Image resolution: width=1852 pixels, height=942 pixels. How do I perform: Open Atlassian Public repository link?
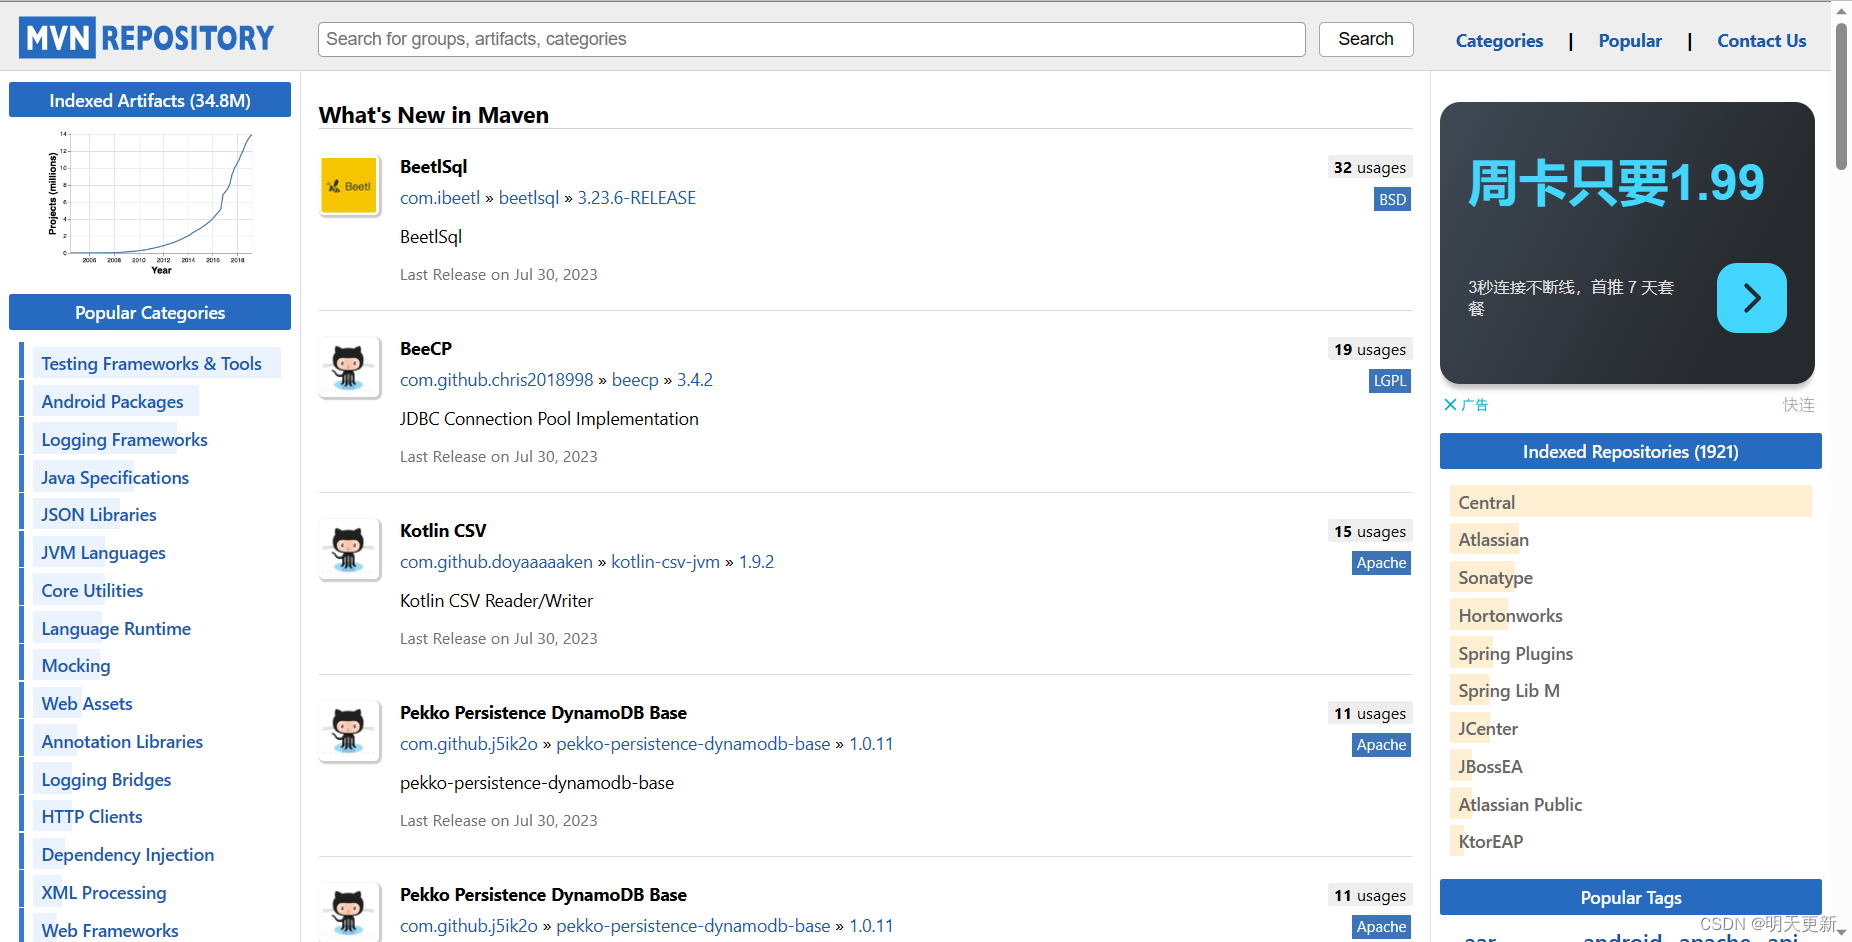1520,805
